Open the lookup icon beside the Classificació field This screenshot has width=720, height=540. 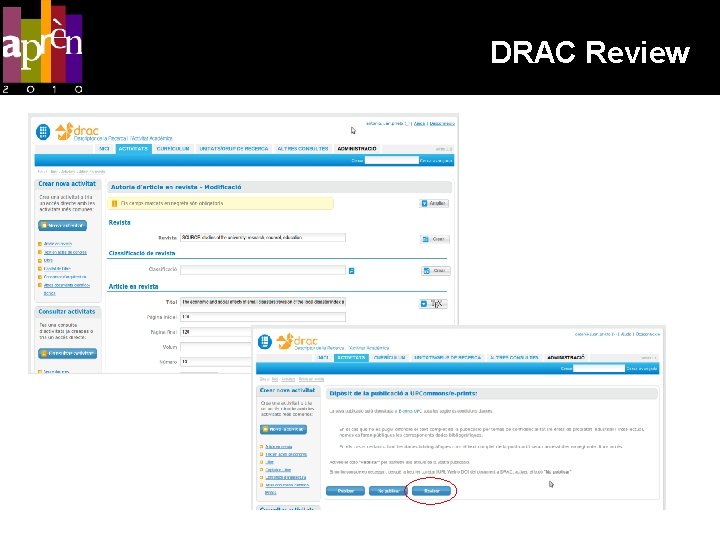(x=352, y=271)
